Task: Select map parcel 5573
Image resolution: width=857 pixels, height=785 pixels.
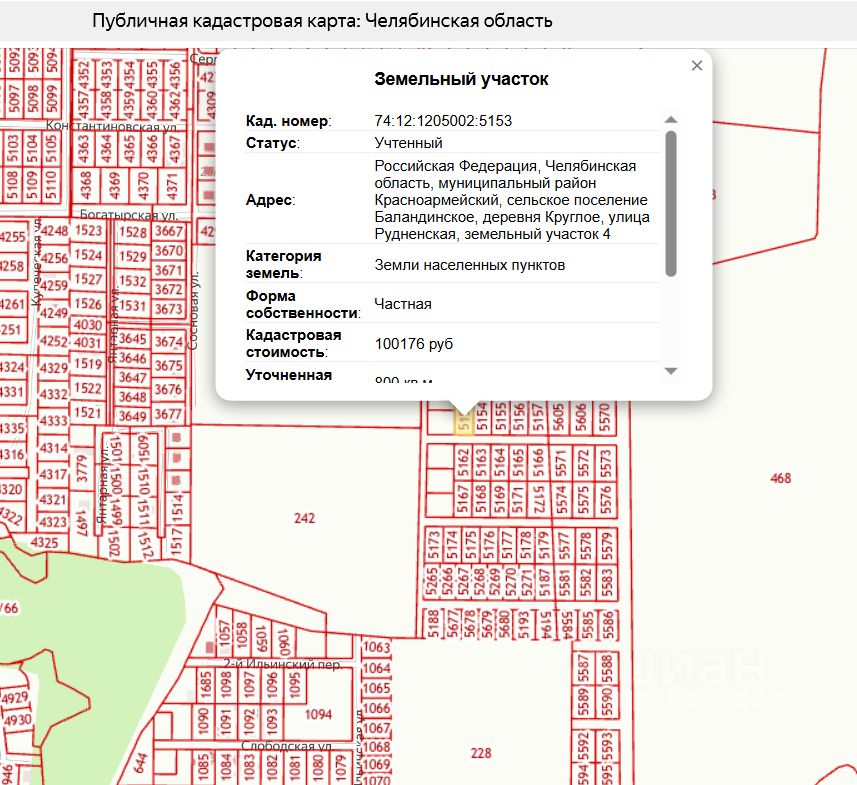Action: pos(606,462)
